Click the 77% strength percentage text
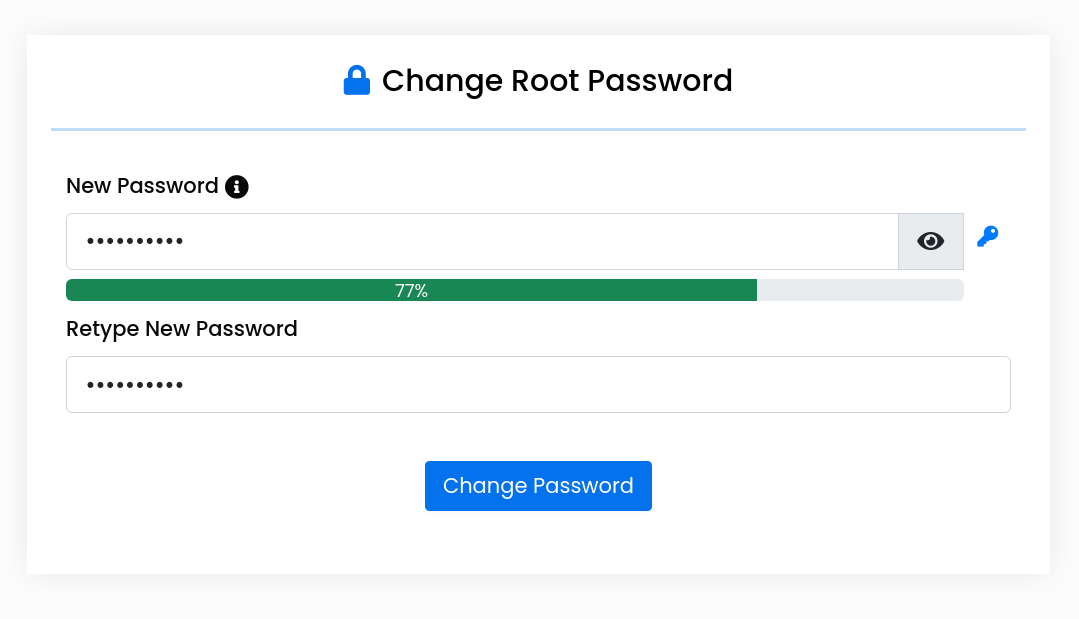Viewport: 1079px width, 619px height. (411, 291)
